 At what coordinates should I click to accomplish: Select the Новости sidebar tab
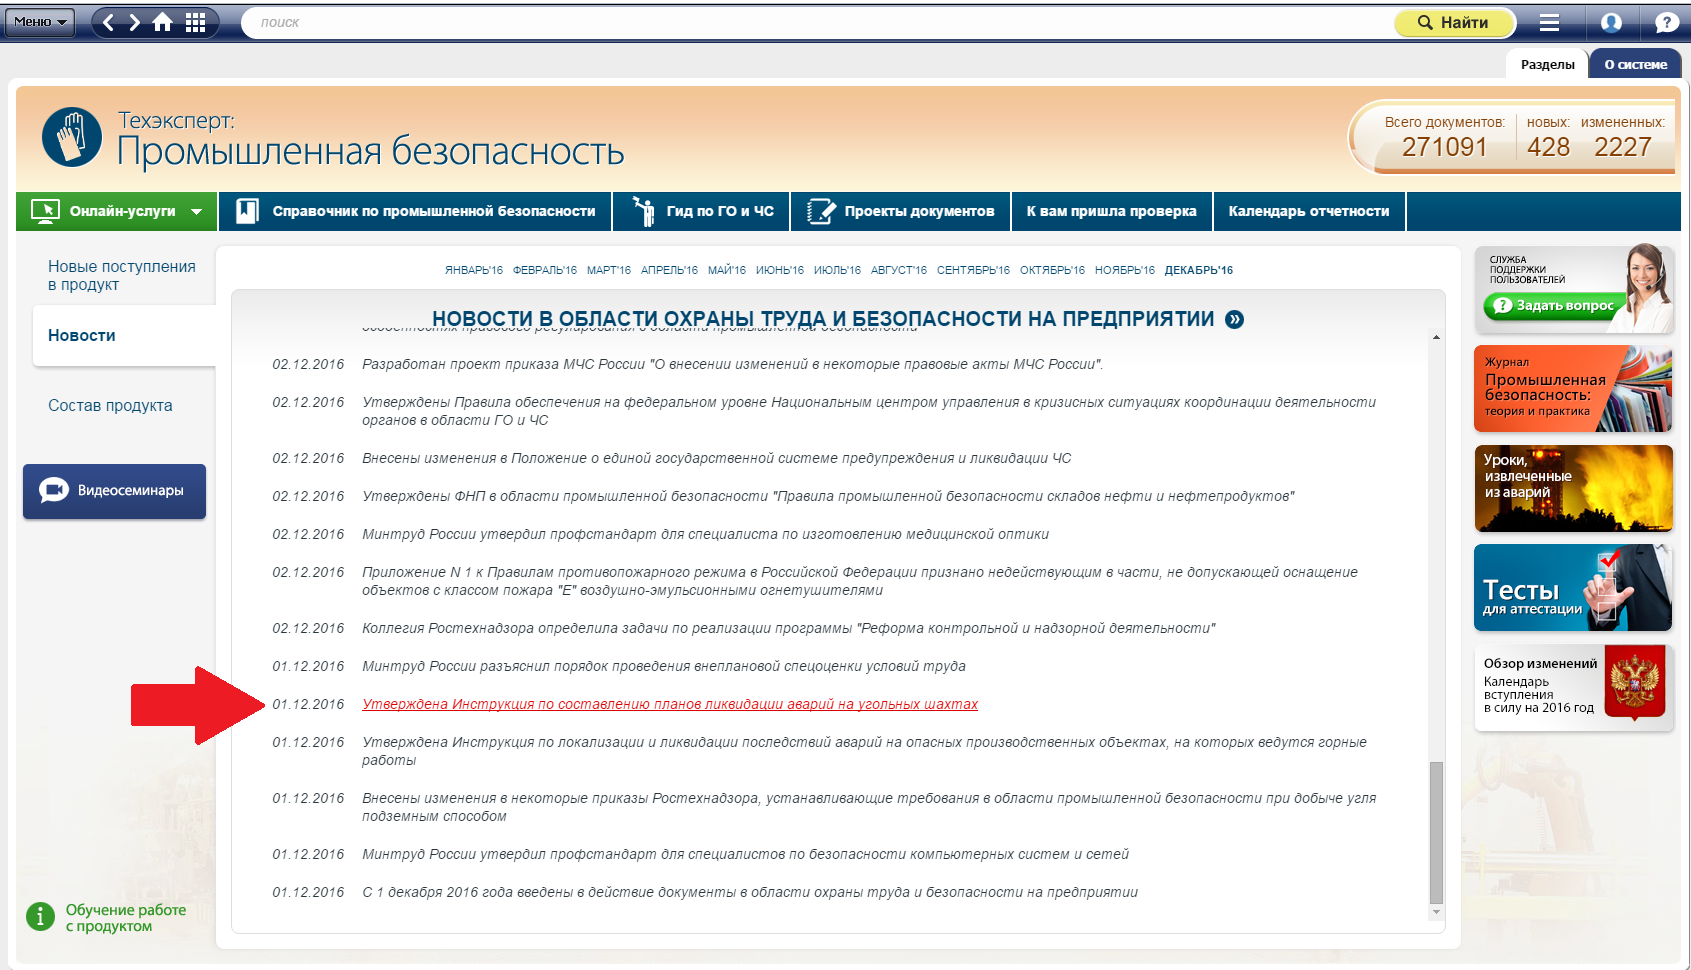click(124, 335)
